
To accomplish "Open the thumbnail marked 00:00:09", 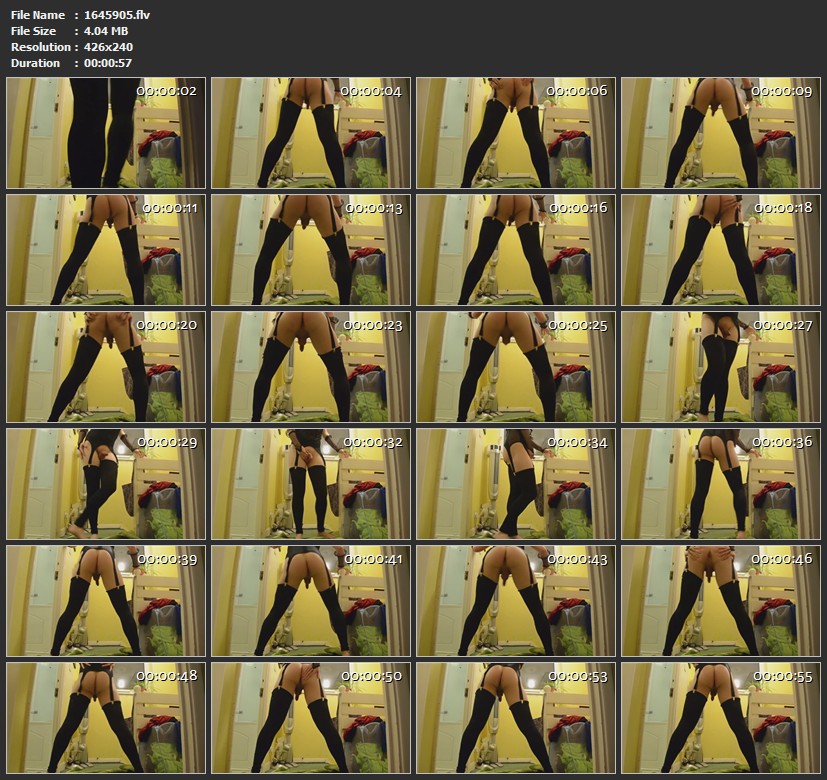I will pyautogui.click(x=719, y=133).
